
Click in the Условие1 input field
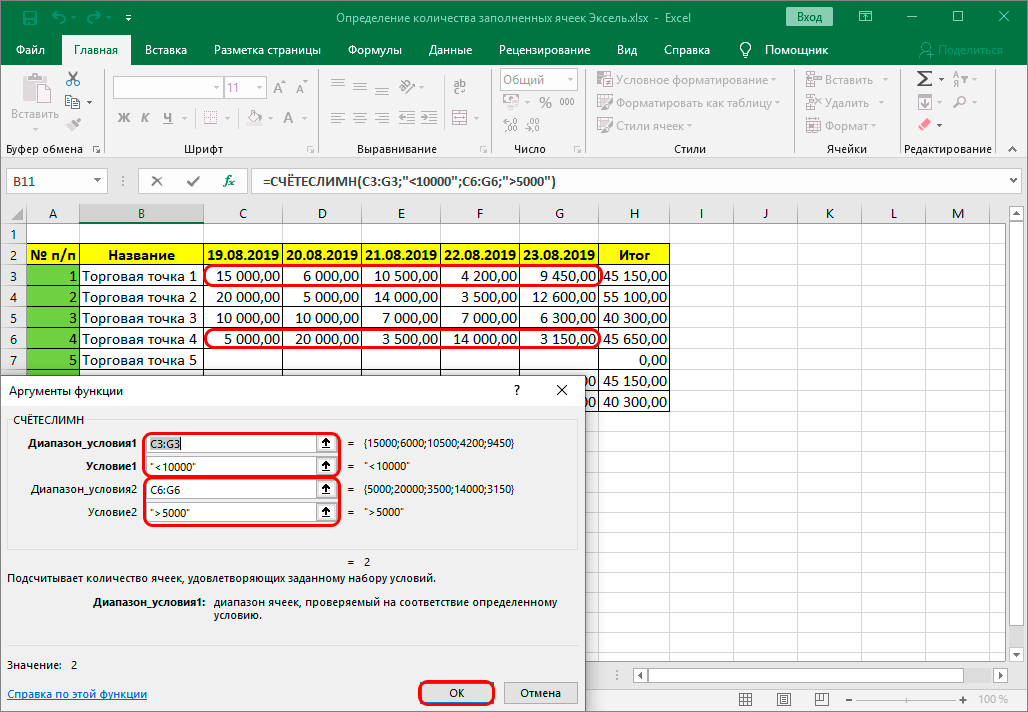(x=232, y=466)
